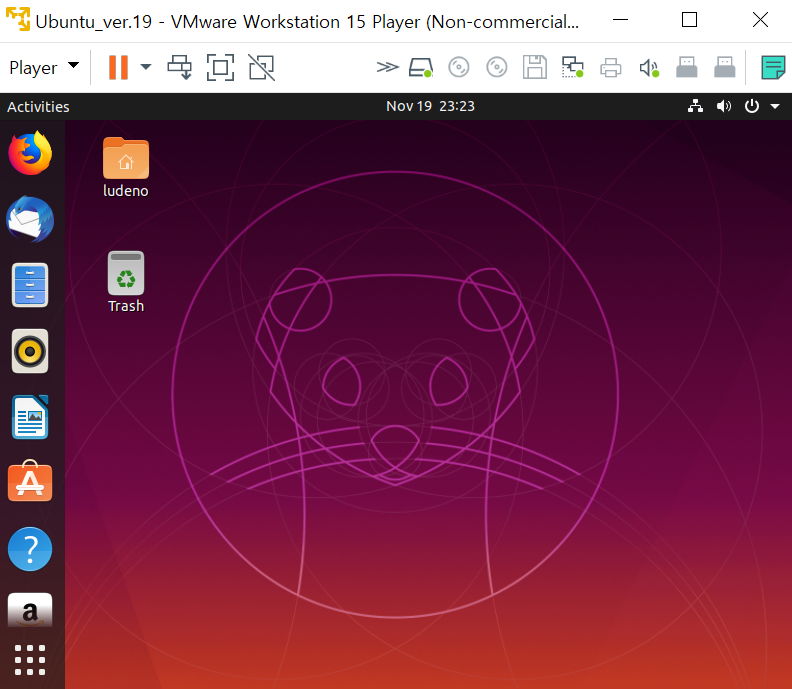792x689 pixels.
Task: Open Activities overview
Action: [x=38, y=107]
